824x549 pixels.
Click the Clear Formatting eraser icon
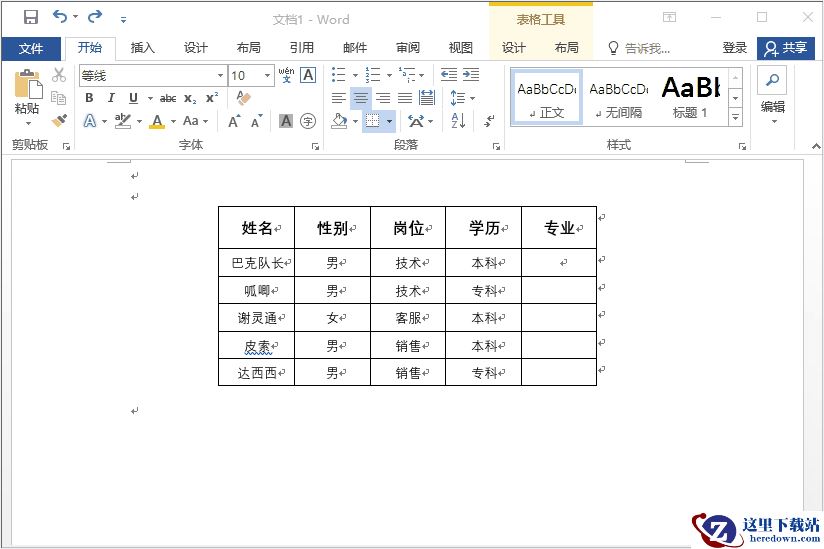pyautogui.click(x=243, y=98)
